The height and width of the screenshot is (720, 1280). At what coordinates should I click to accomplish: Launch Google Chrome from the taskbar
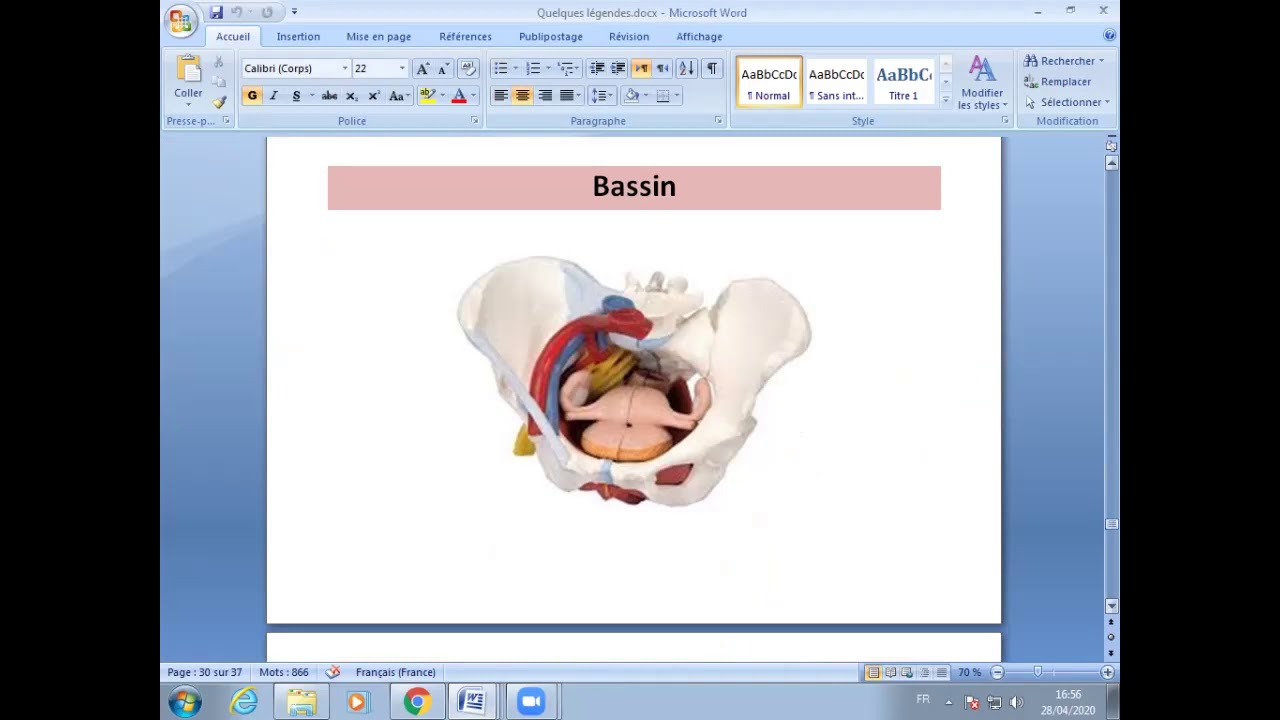[417, 702]
